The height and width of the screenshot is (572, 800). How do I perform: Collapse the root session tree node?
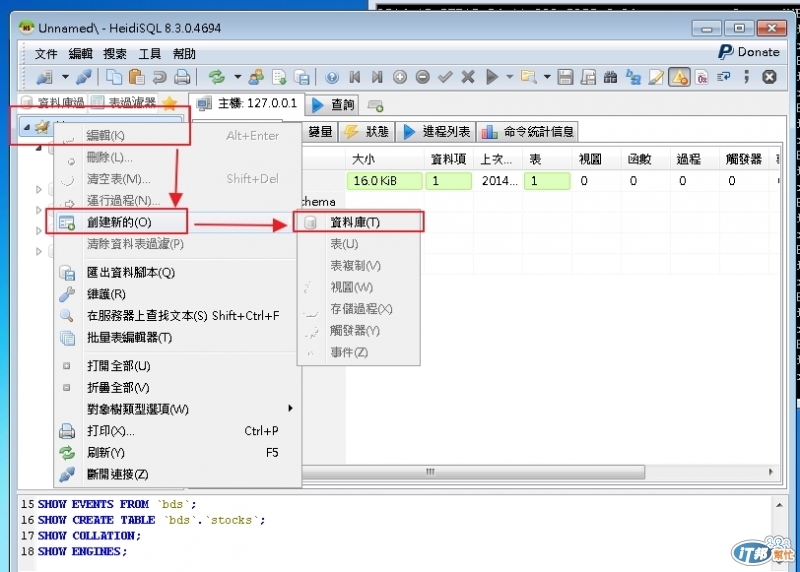27,127
